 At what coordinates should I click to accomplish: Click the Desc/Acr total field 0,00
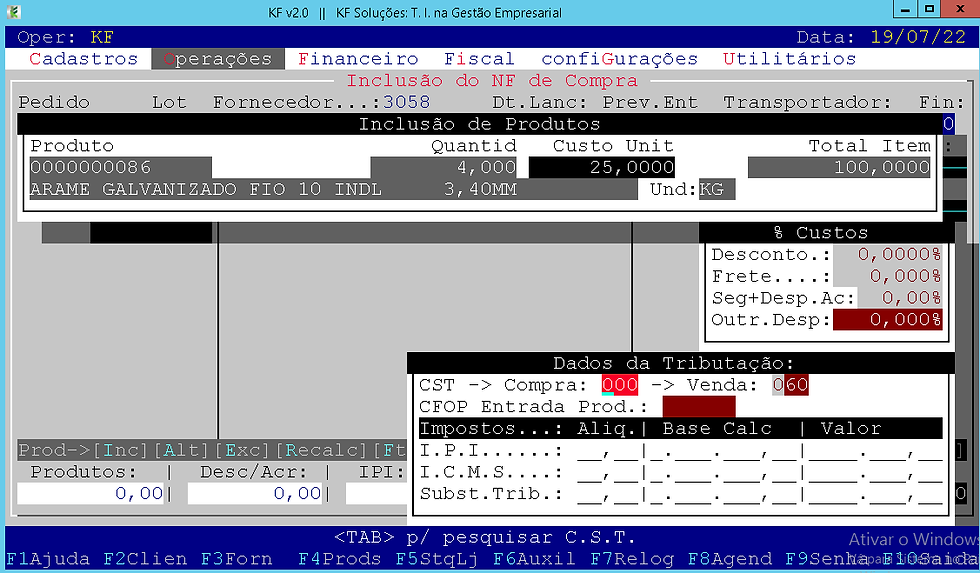tap(255, 494)
